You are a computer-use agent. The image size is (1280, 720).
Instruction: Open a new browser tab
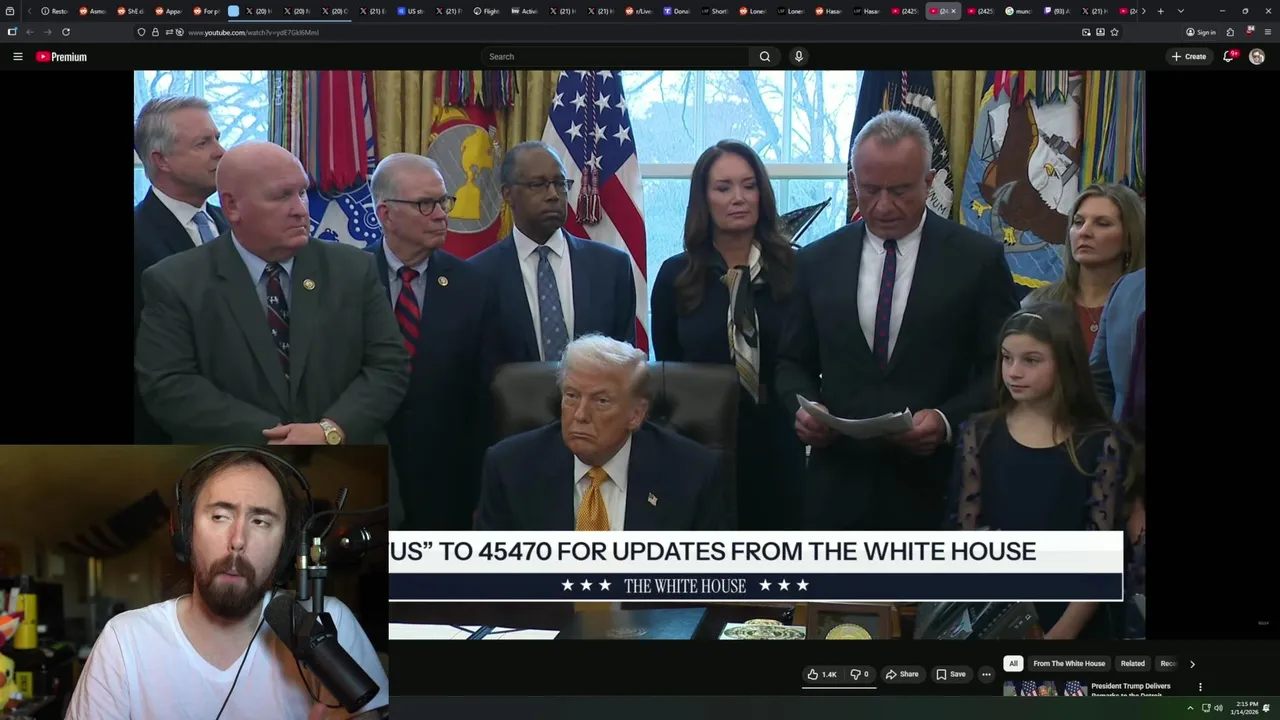[1160, 11]
